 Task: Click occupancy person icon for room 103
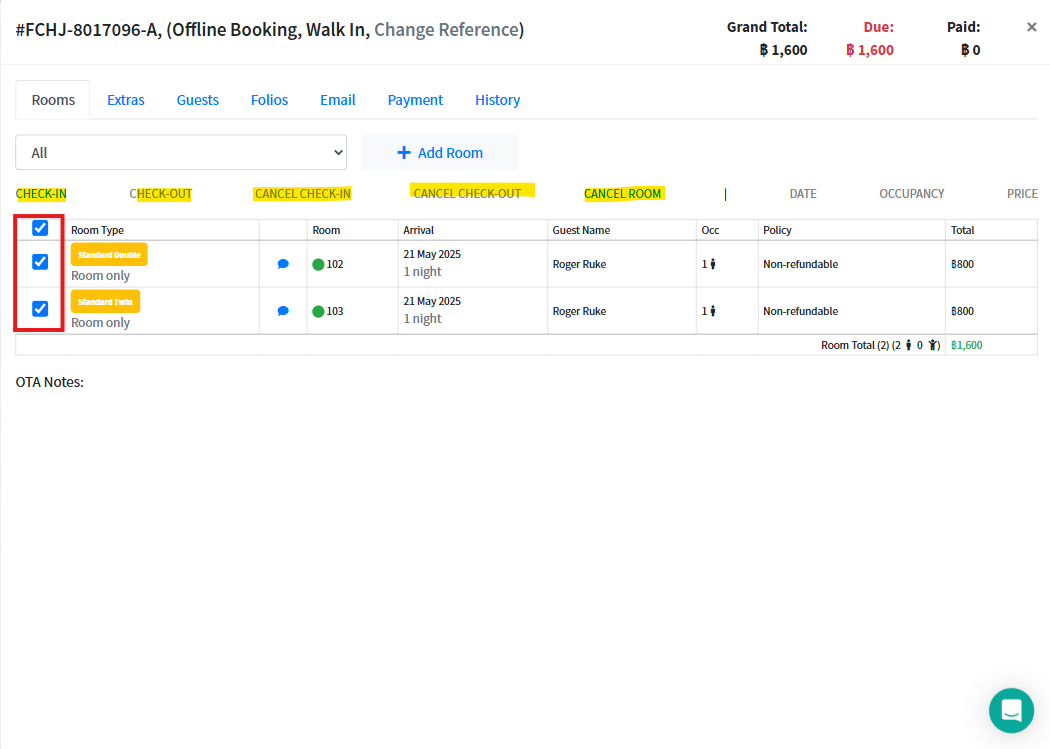713,311
